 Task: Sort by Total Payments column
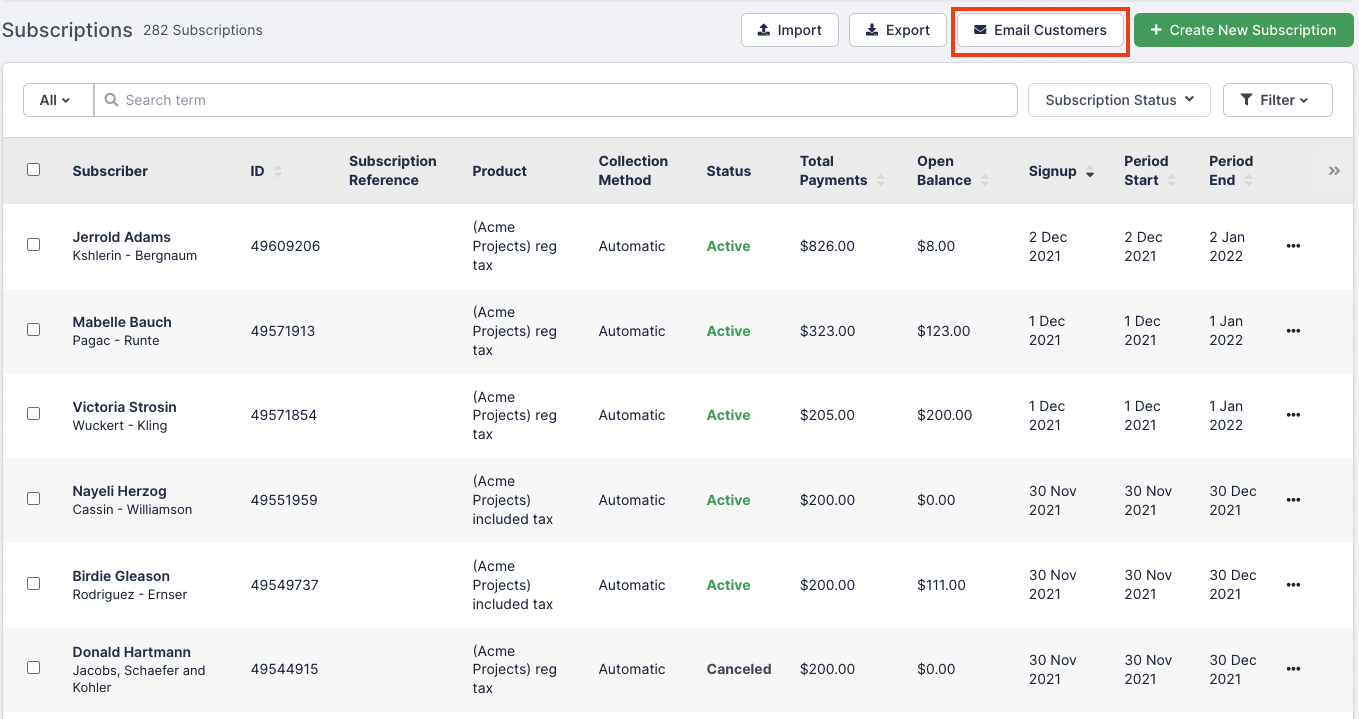tap(880, 180)
